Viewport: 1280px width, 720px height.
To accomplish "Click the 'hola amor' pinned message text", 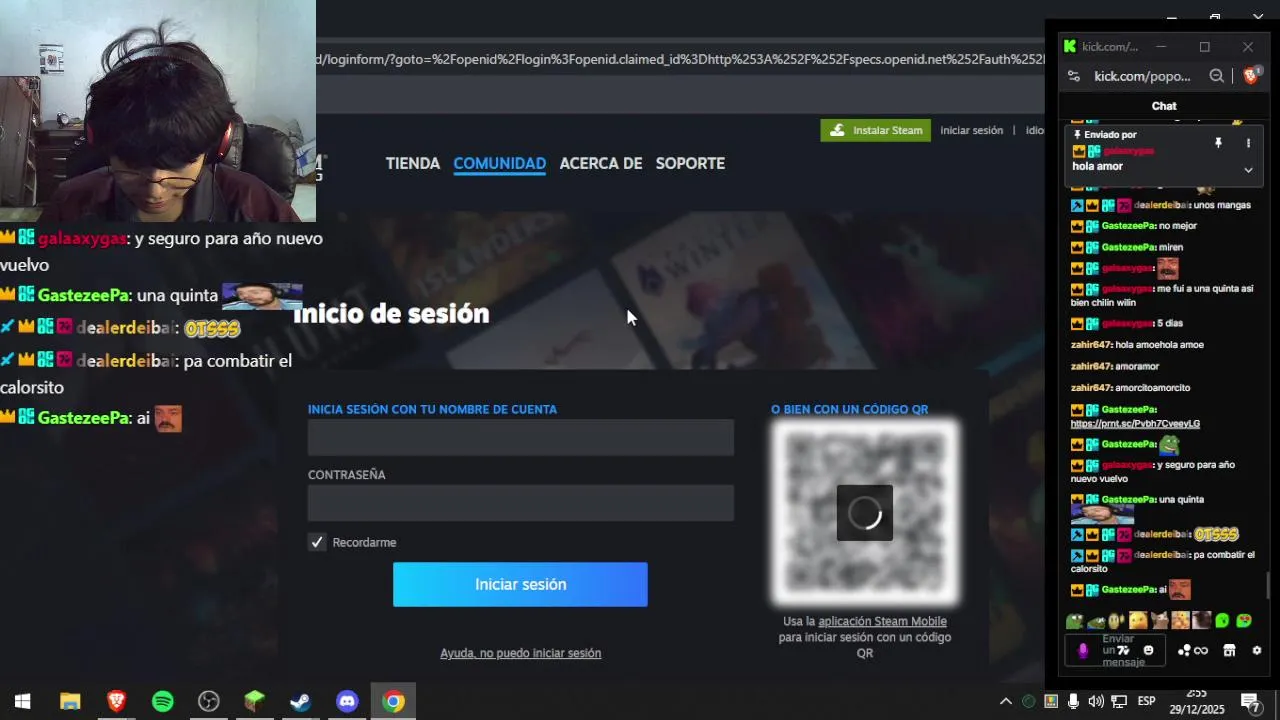I will tap(1097, 166).
